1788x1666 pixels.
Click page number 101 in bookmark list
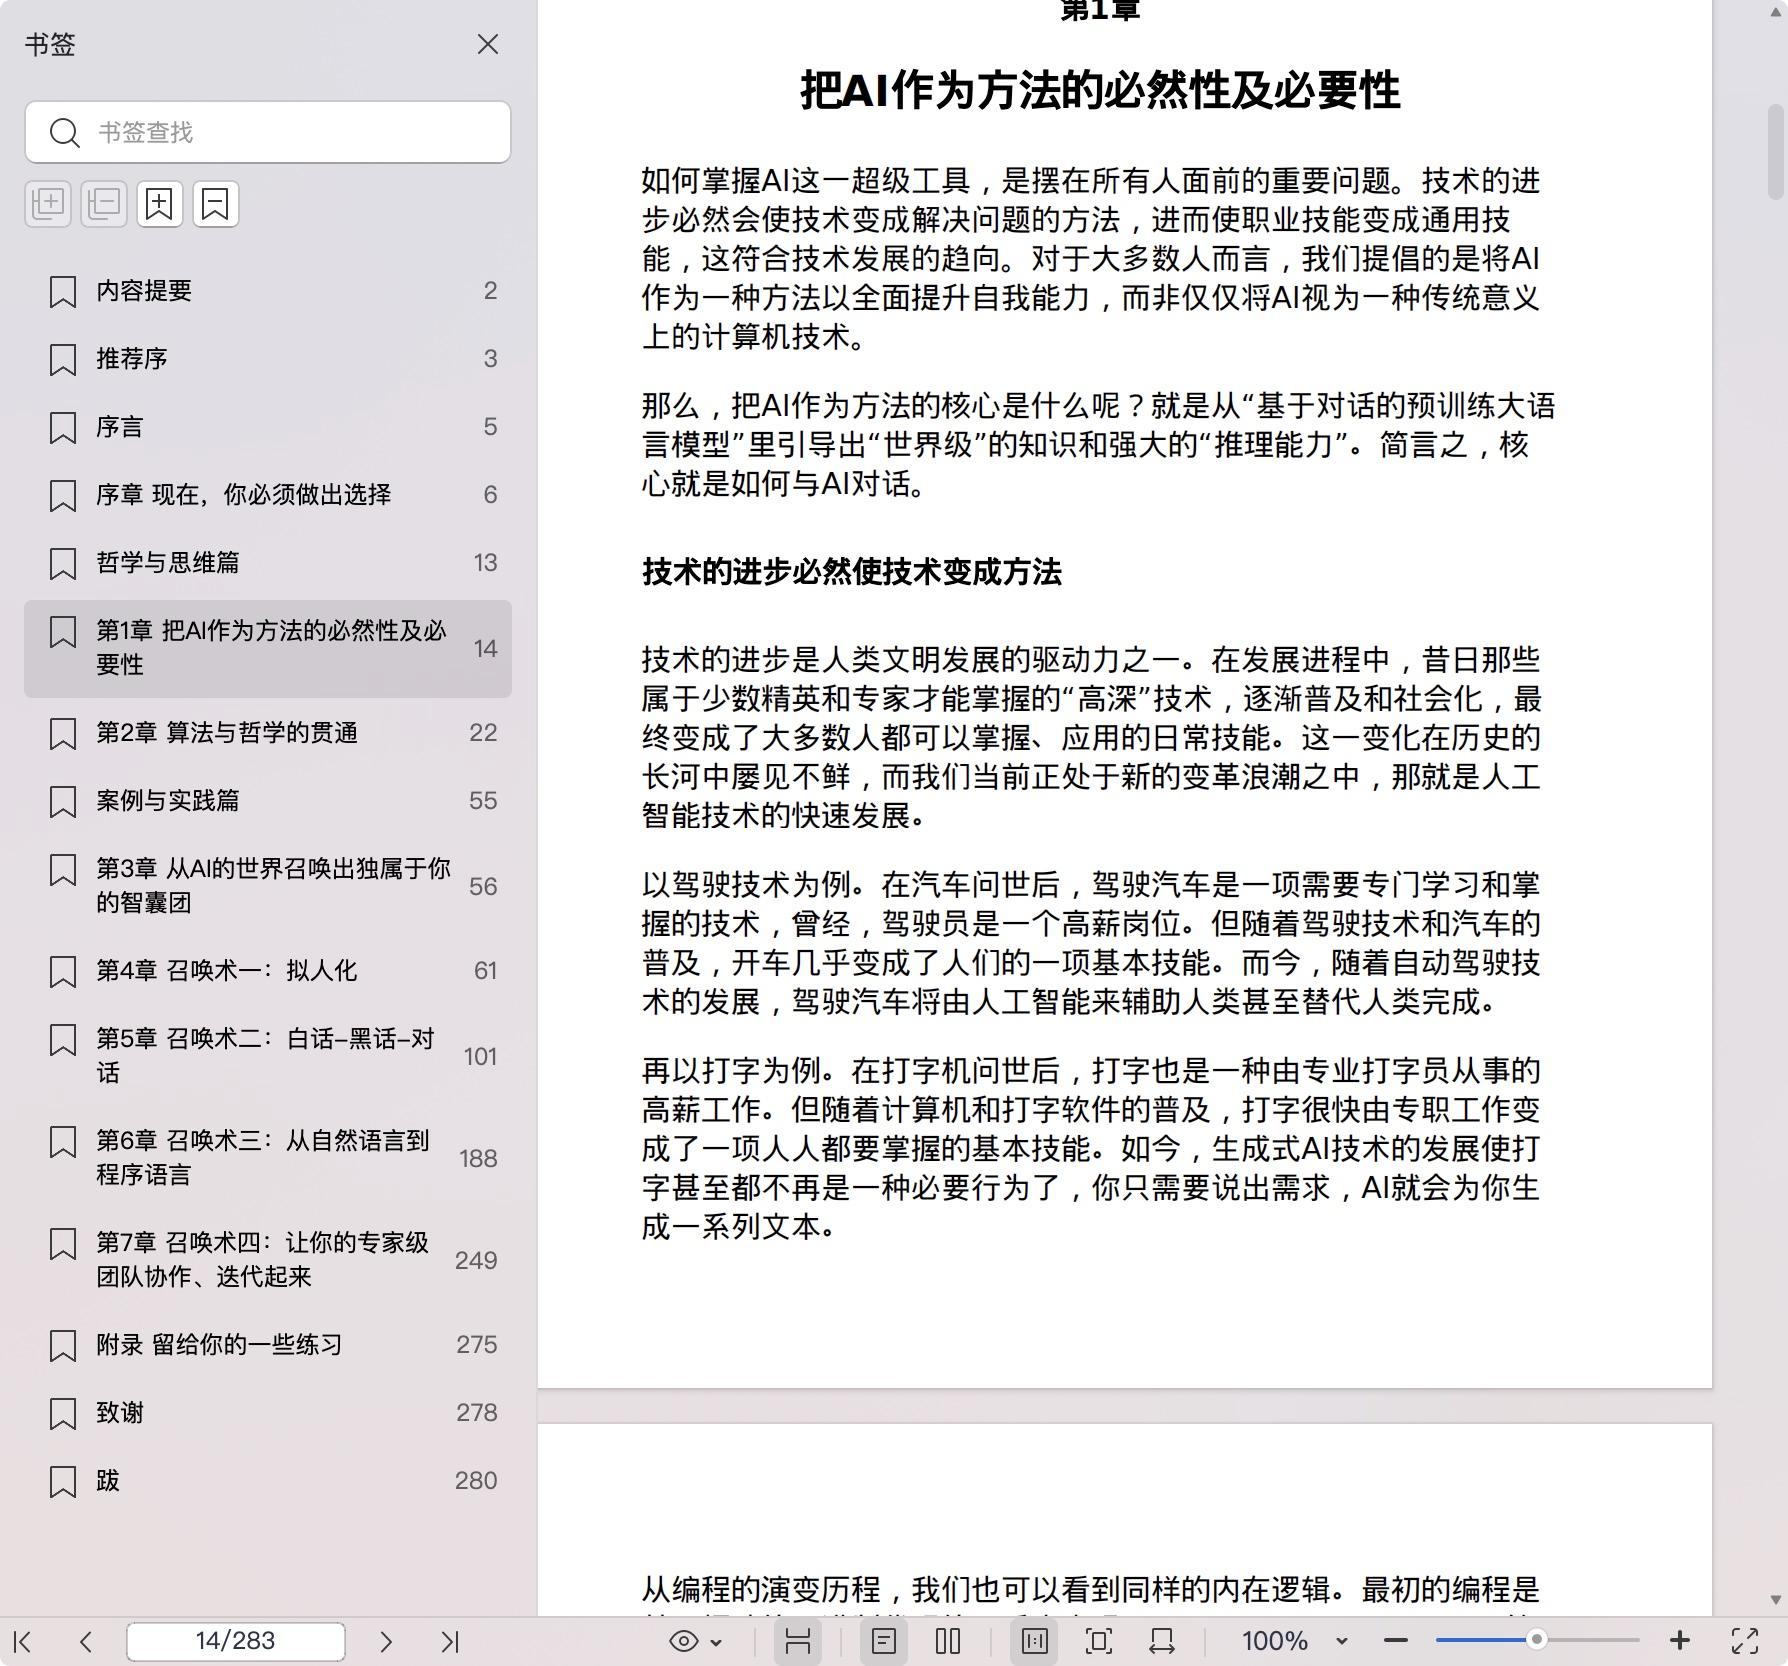480,1056
